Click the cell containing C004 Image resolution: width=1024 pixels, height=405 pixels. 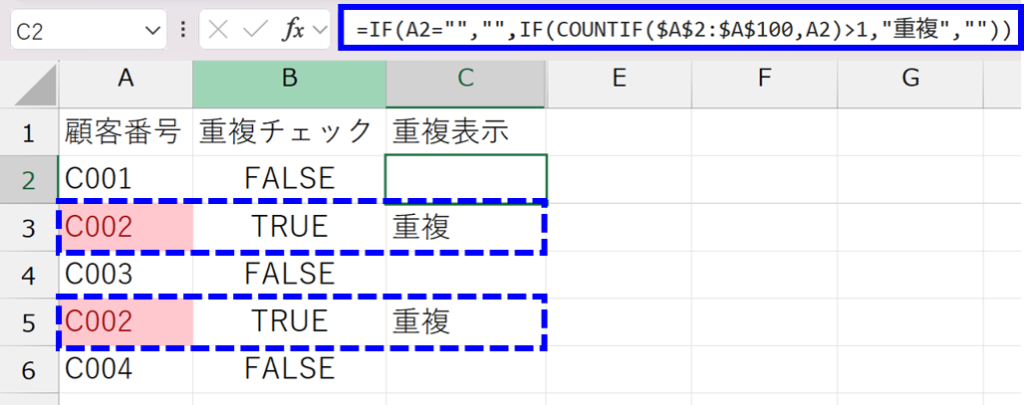pos(125,369)
